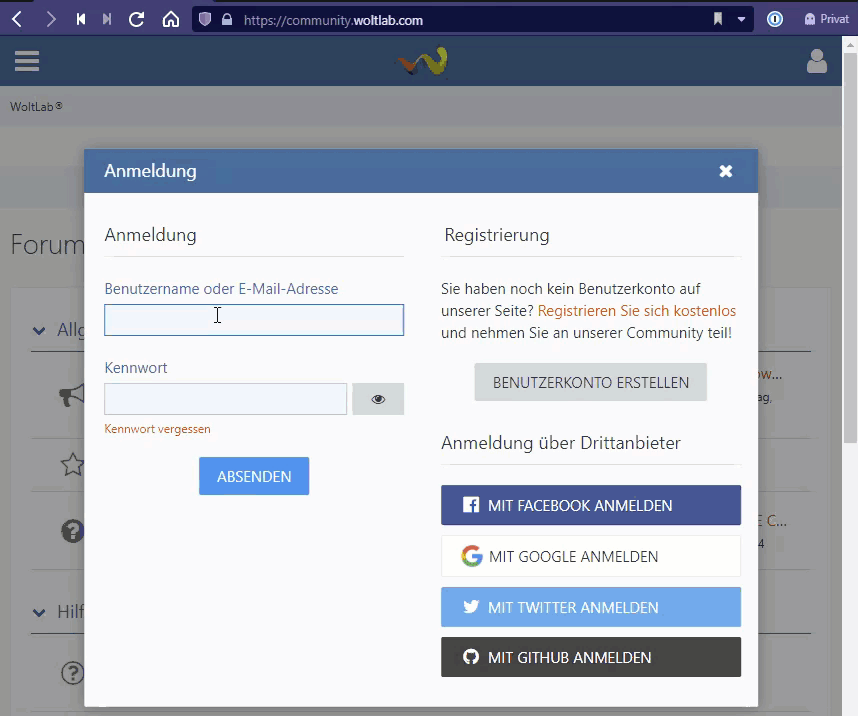The width and height of the screenshot is (858, 716).
Task: Open the hamburger main menu
Action: coord(27,61)
